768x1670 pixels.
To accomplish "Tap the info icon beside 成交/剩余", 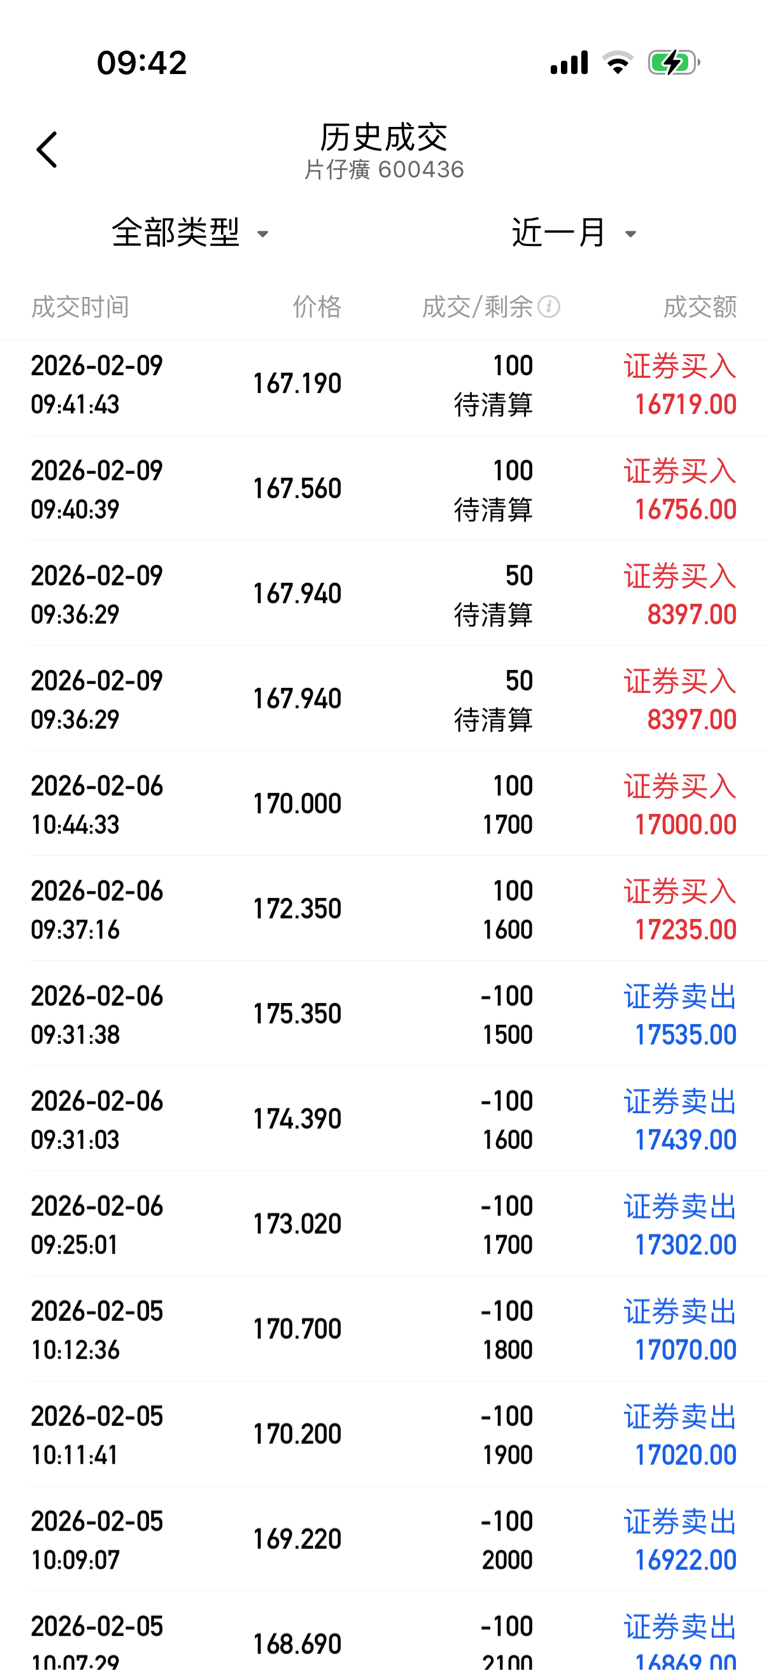I will tap(549, 306).
